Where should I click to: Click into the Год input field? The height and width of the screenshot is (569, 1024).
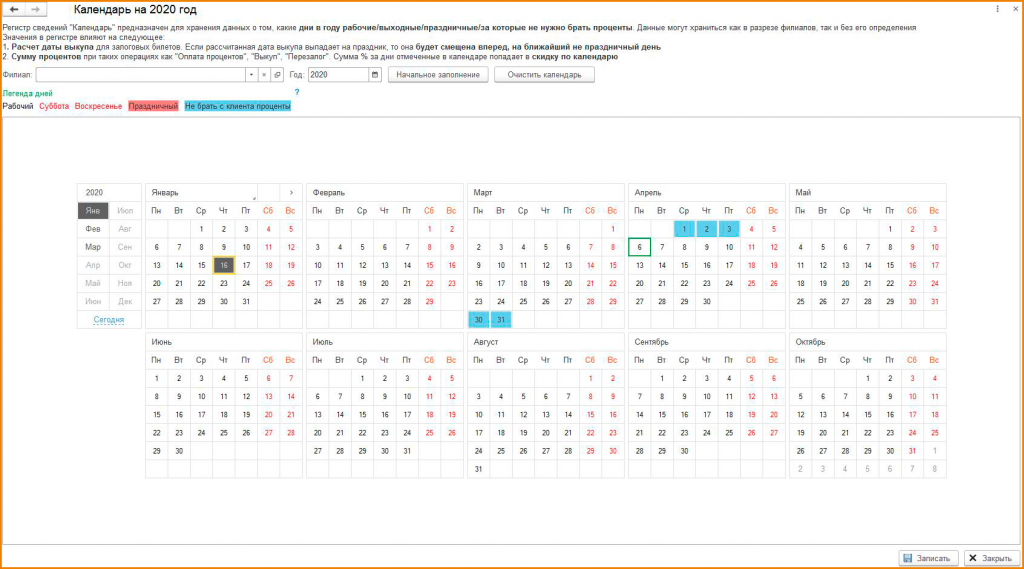point(338,74)
